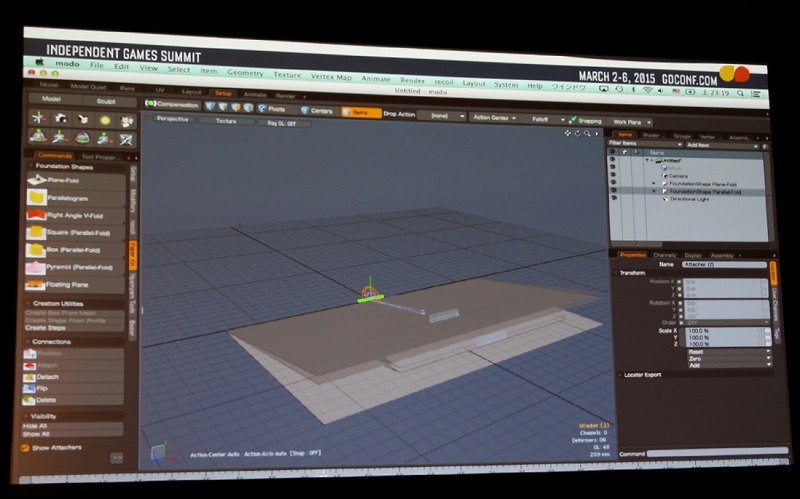
Task: Toggle visibility eye for Directional Light
Action: click(x=614, y=197)
